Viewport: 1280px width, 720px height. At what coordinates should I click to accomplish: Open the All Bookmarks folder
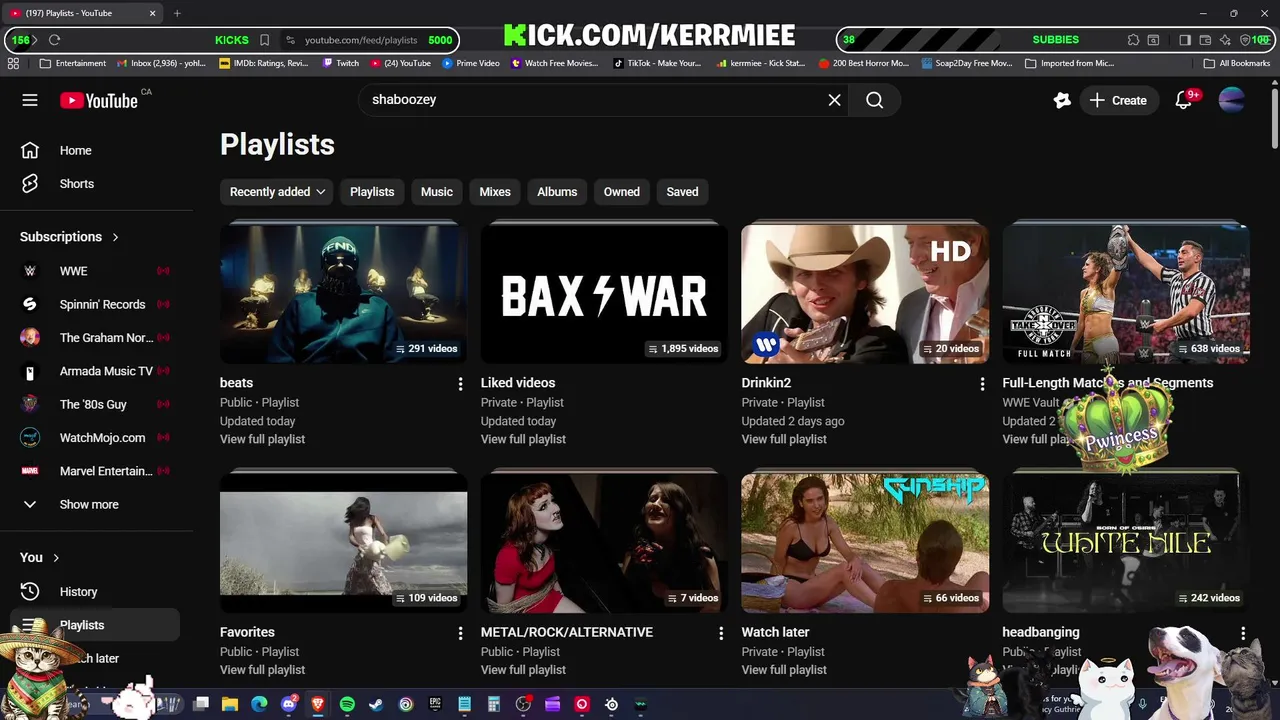[1237, 63]
